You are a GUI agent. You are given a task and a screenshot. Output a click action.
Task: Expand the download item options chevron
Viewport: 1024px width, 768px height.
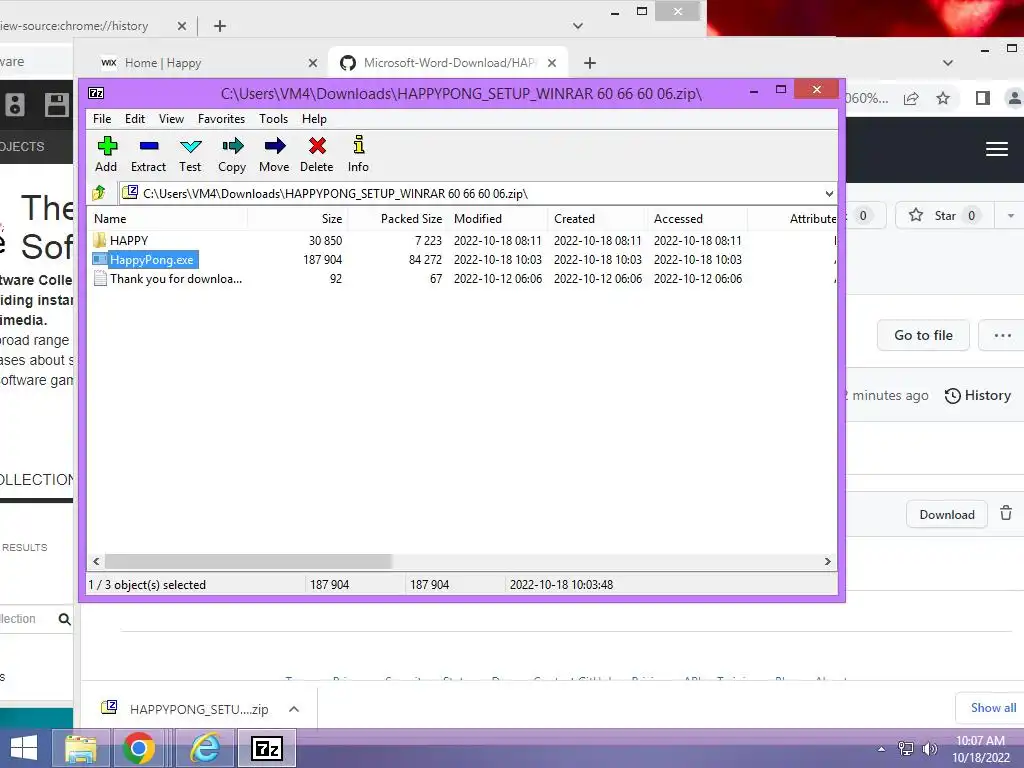[x=294, y=709]
